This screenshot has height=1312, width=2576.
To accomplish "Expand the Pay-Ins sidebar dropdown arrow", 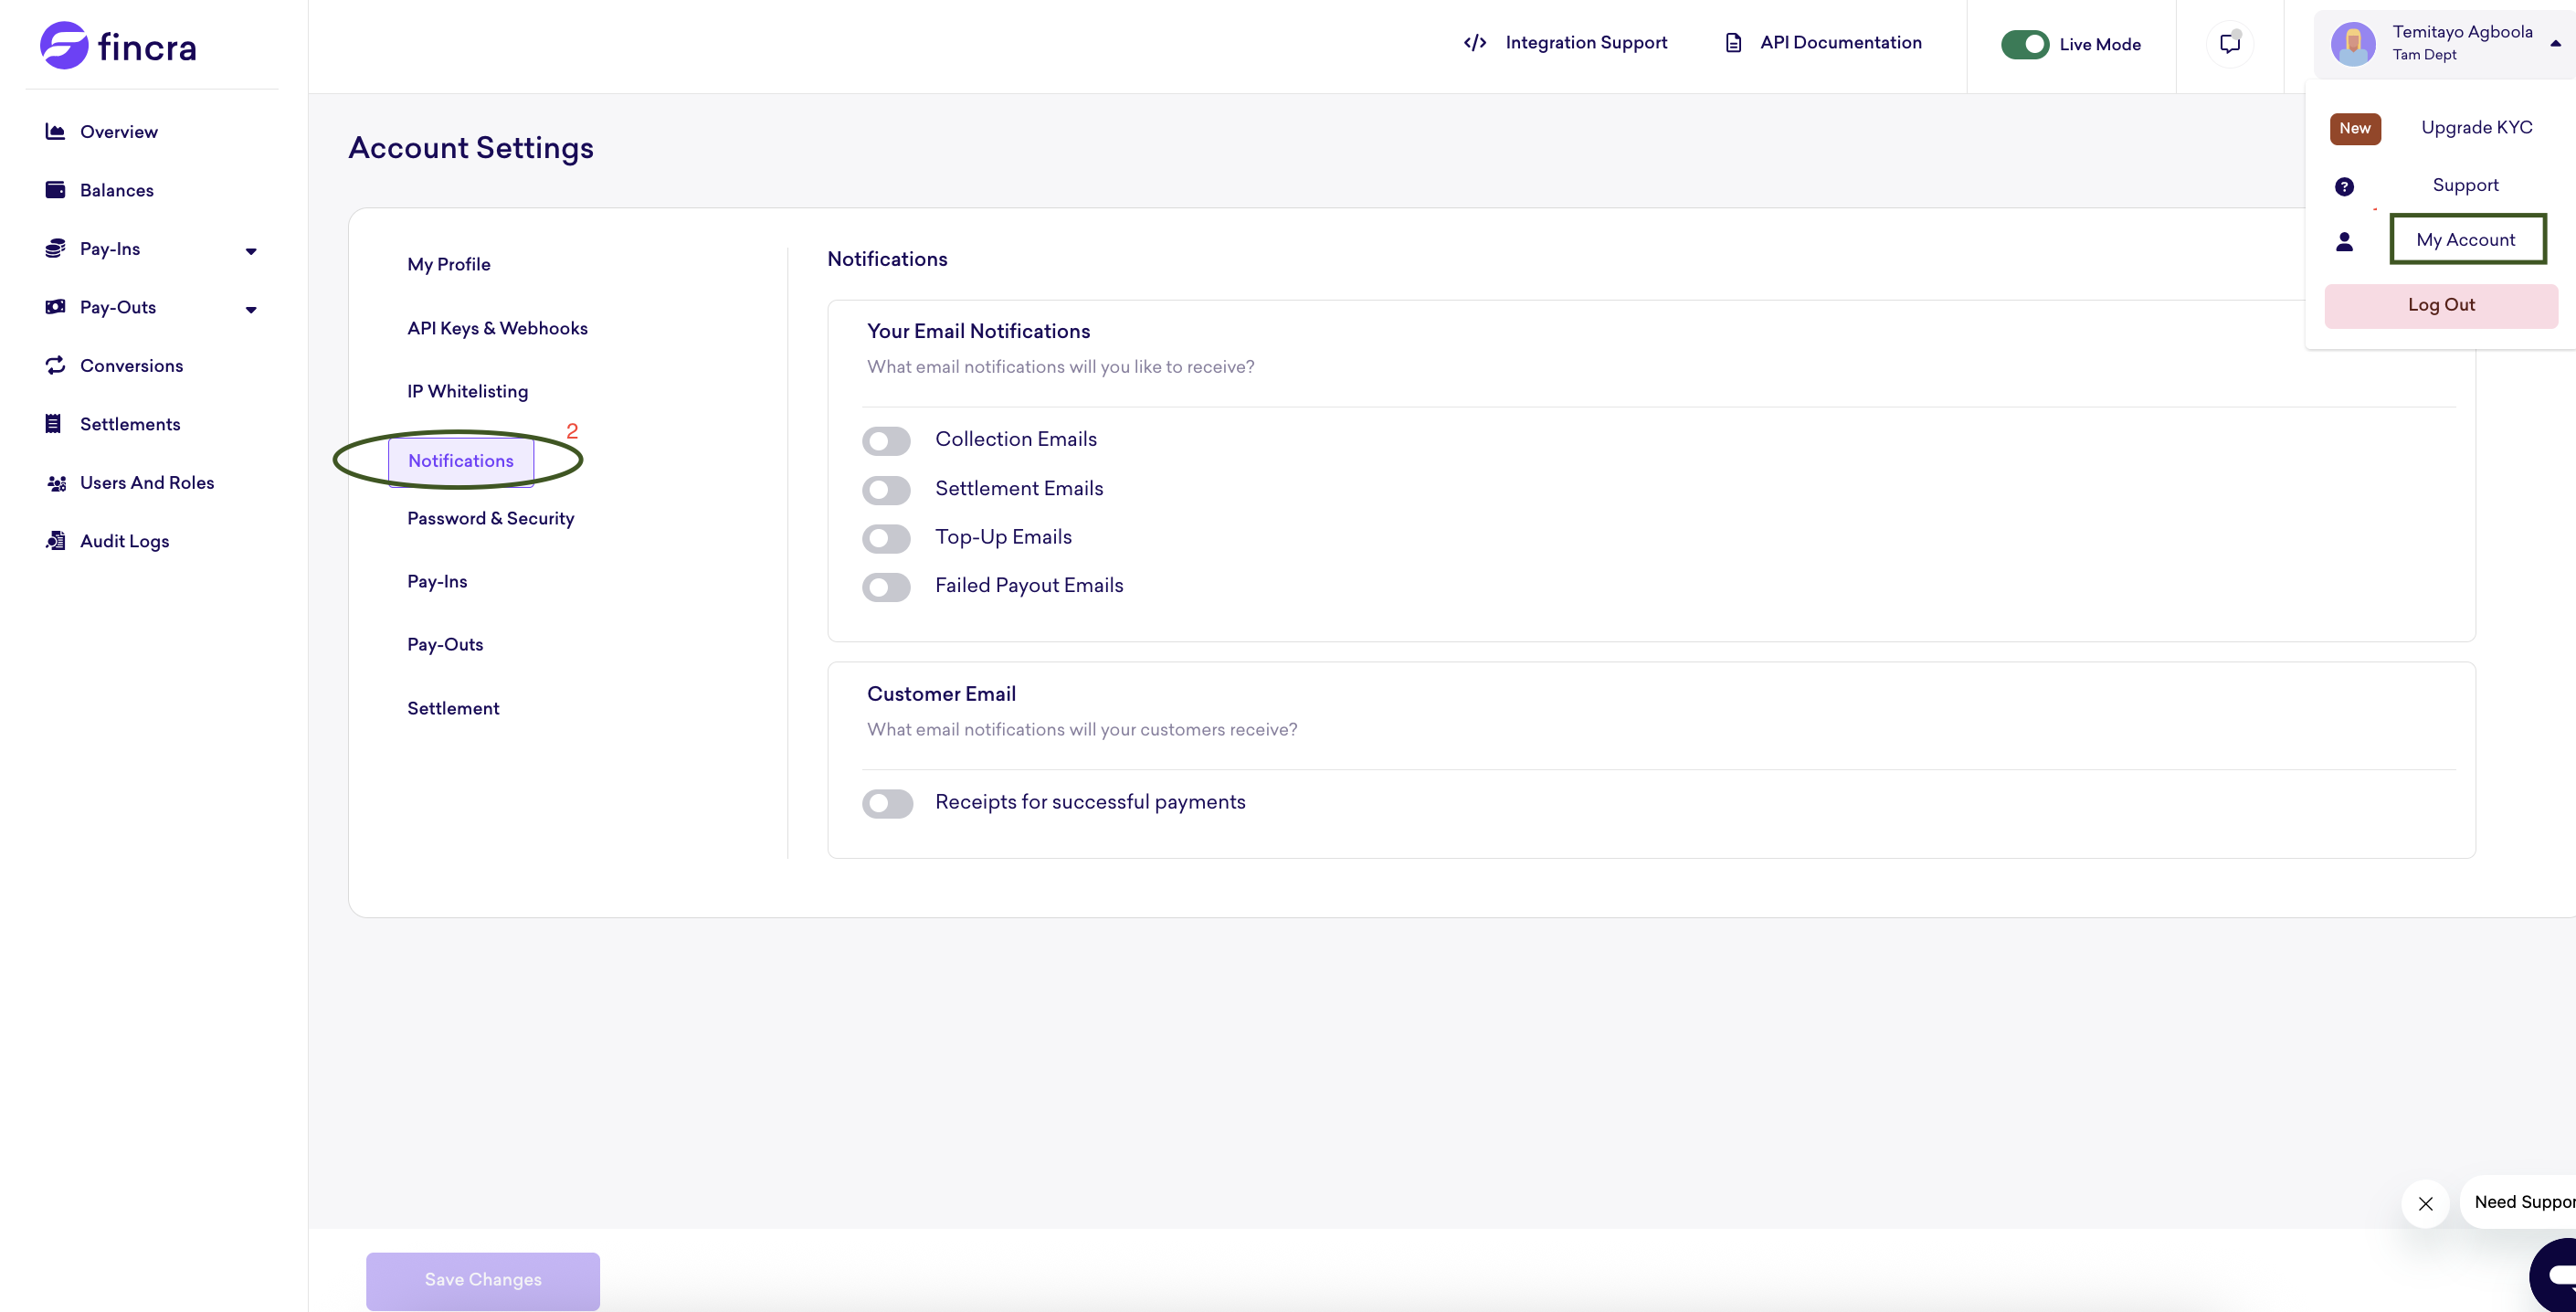I will [x=251, y=251].
